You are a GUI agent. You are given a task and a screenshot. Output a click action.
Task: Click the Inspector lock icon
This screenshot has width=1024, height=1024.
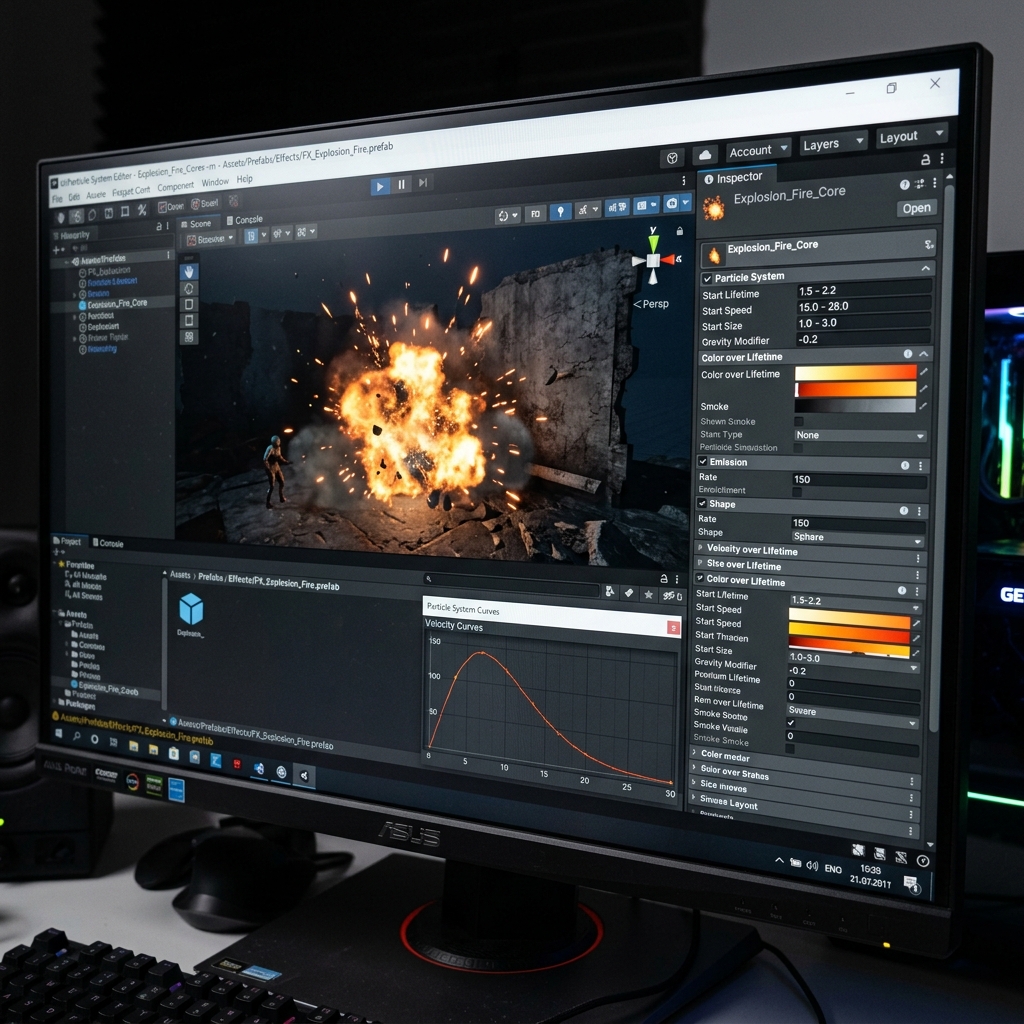pyautogui.click(x=925, y=159)
